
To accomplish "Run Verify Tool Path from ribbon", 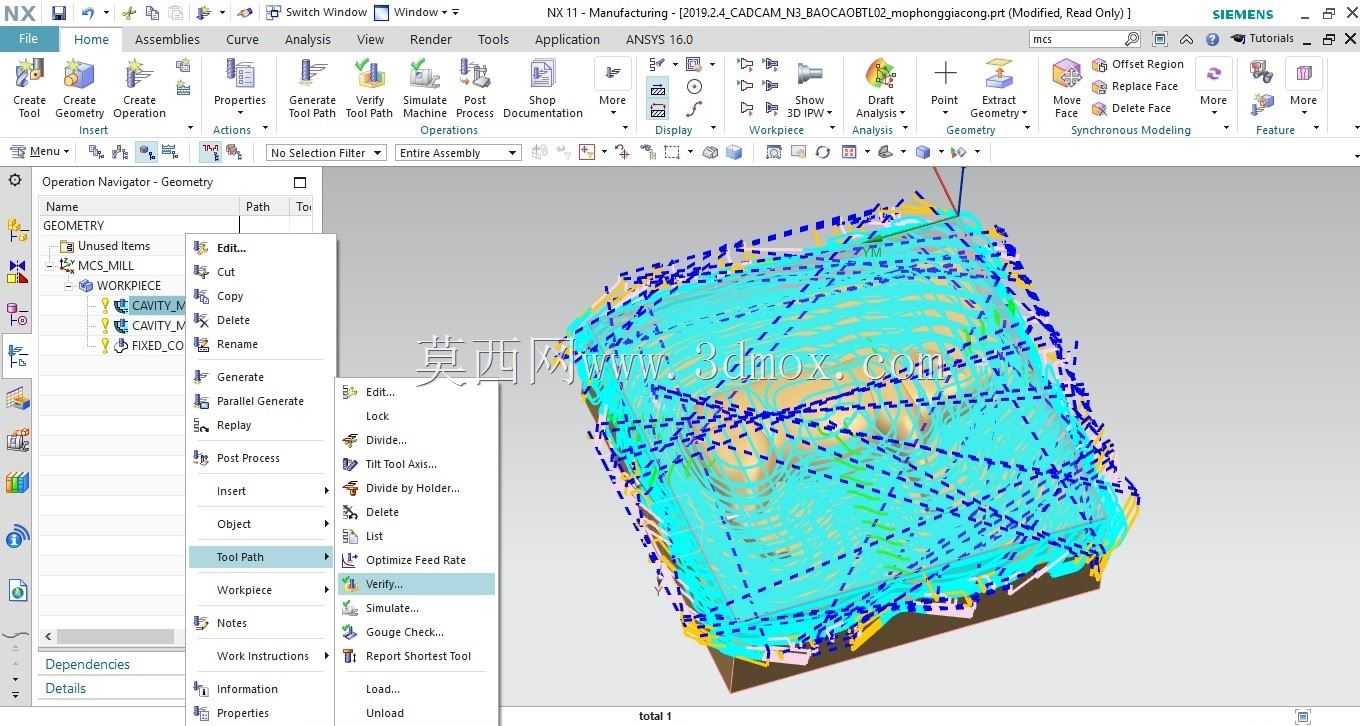I will tap(369, 88).
